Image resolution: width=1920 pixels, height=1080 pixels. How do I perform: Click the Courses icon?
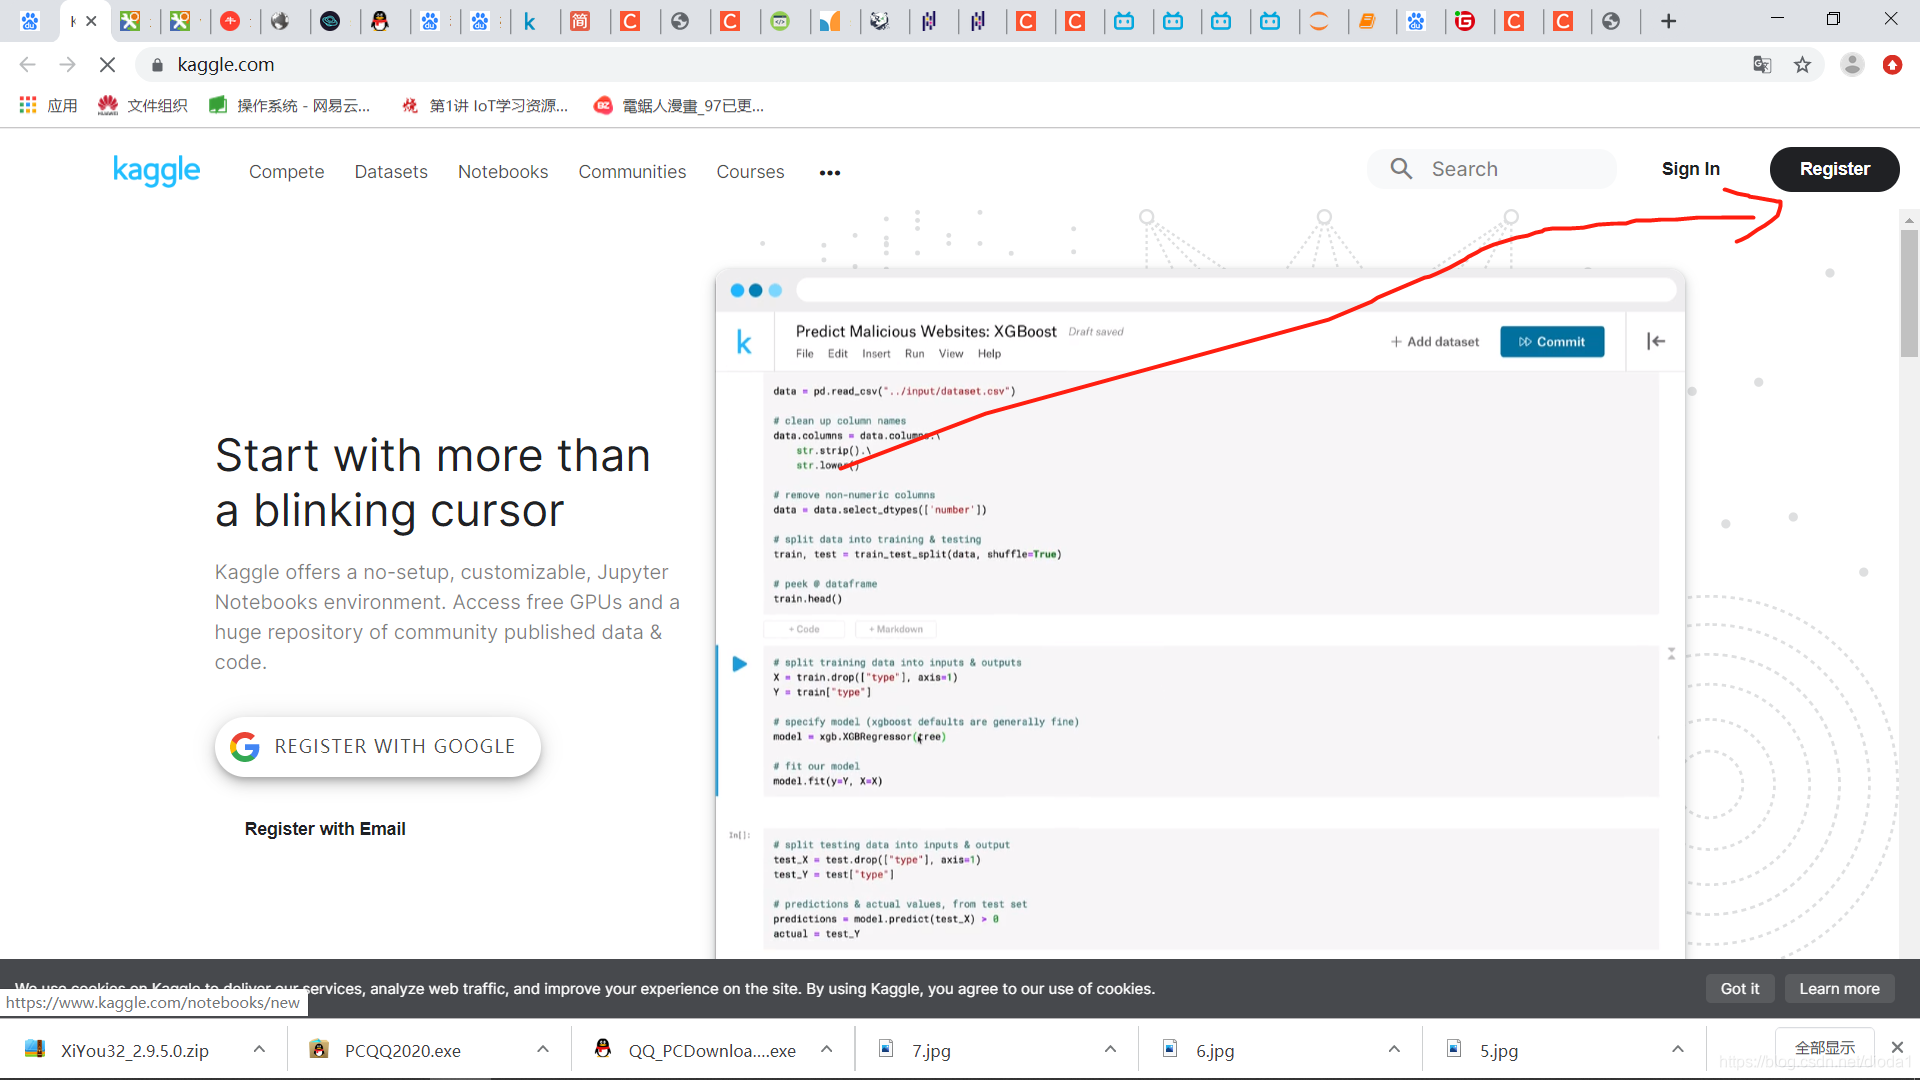pos(750,173)
